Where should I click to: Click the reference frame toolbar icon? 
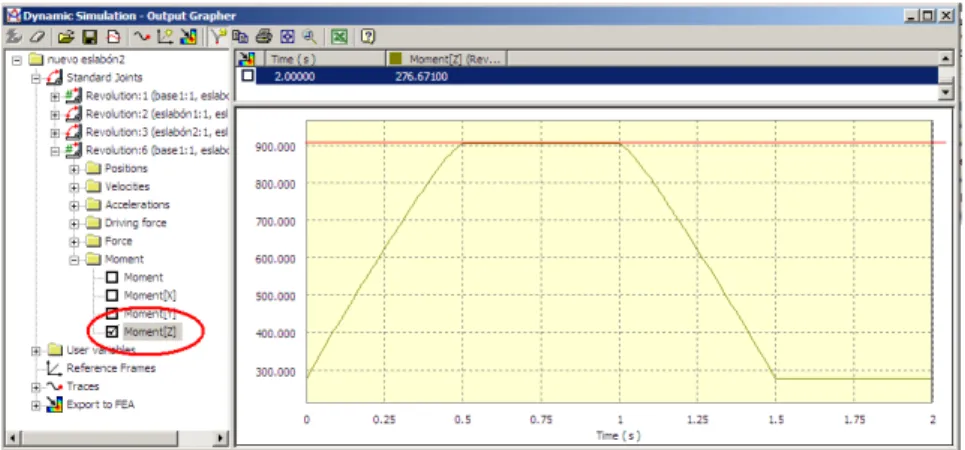(165, 37)
